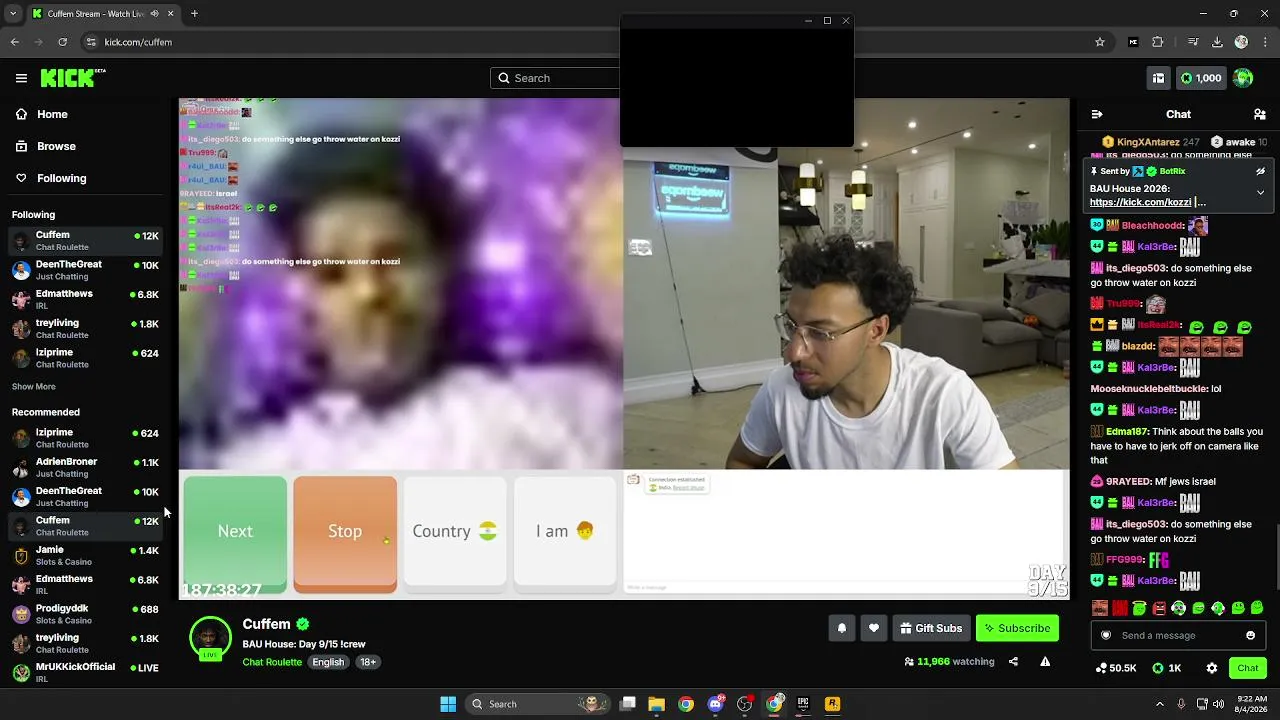Click Cuffem's streamer avatar
1280x720 pixels.
tap(210, 638)
